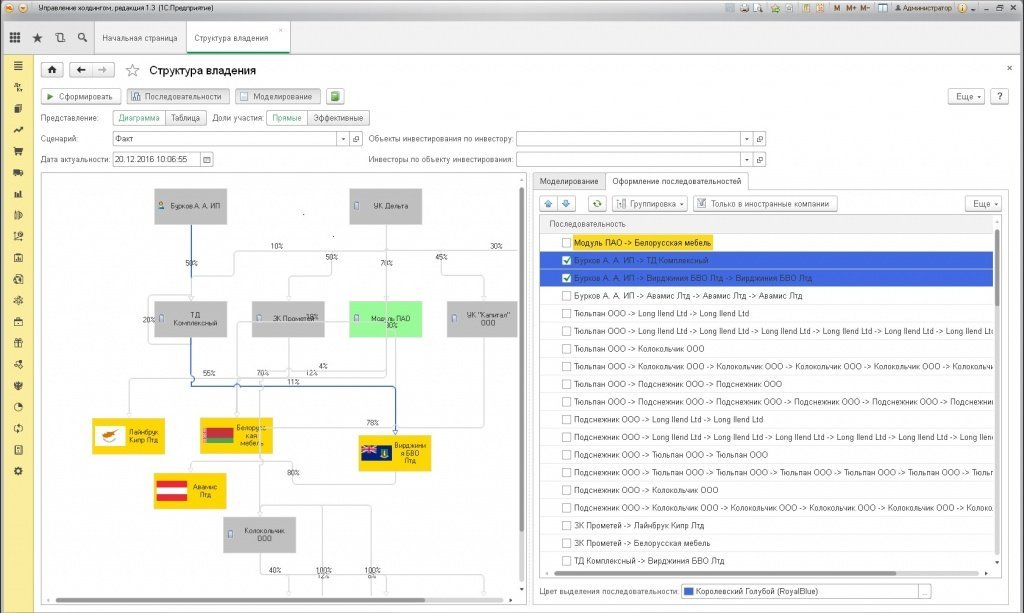Open the top Еще menu
The image size is (1024, 613).
967,97
